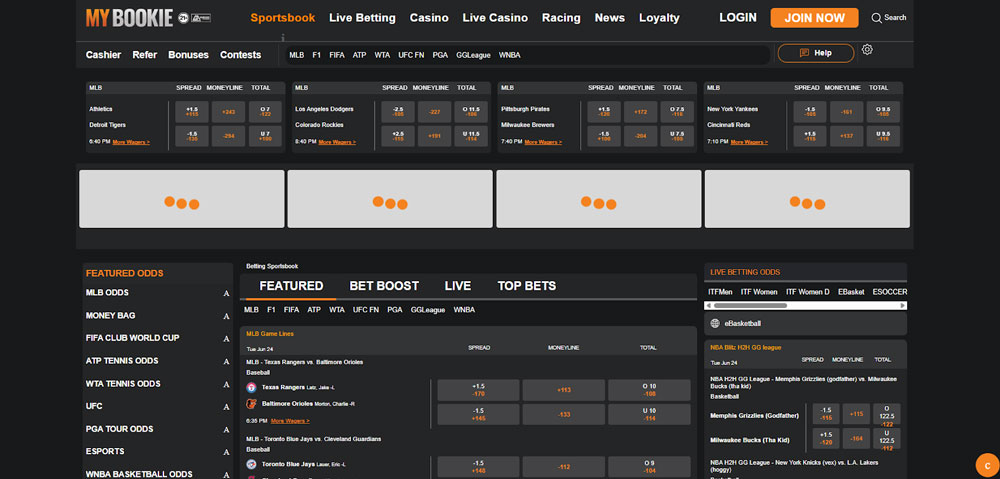Open More Wagers for Athletics vs Tigers
The width and height of the screenshot is (1000, 479).
click(x=131, y=143)
